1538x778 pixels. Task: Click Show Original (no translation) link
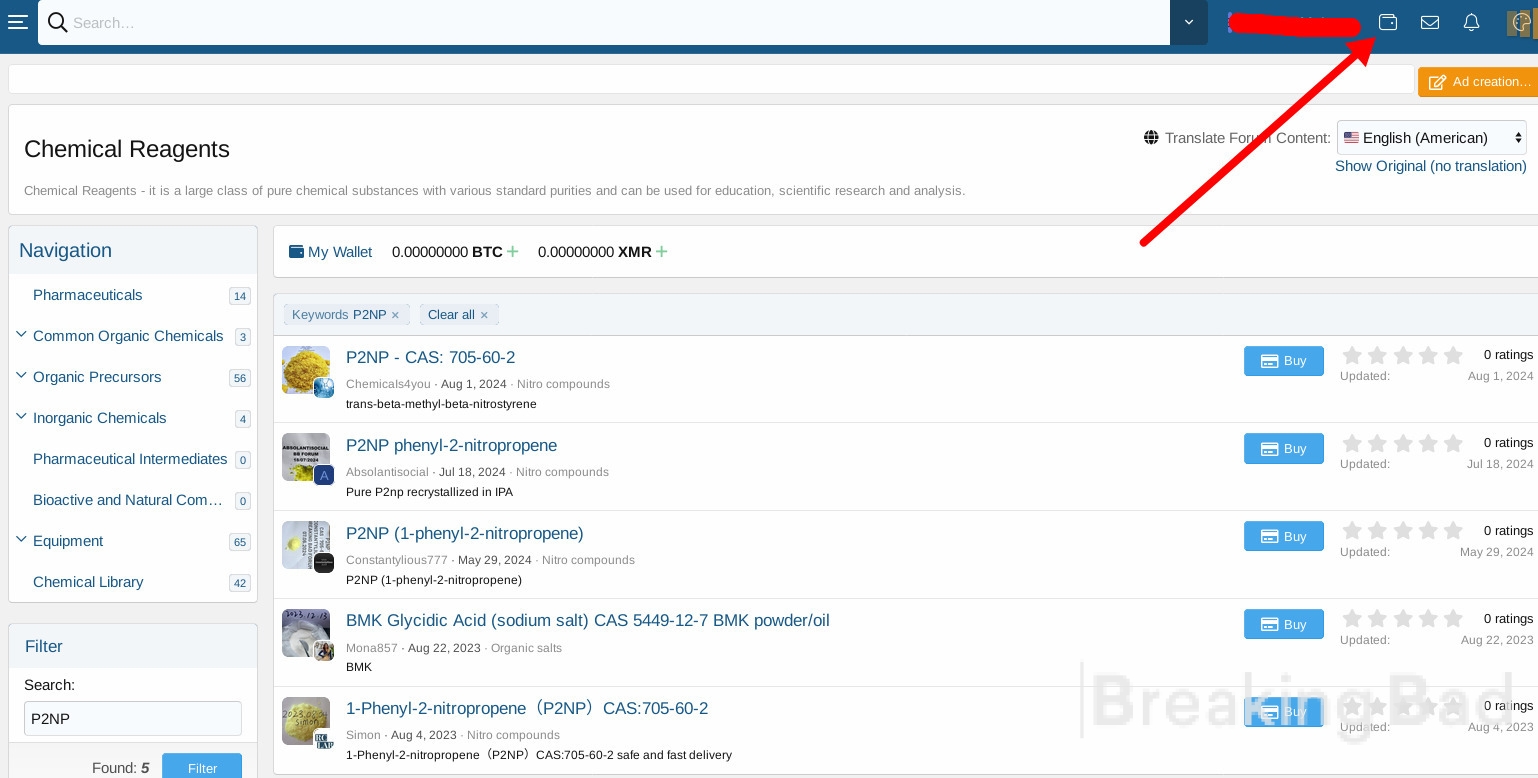click(1431, 166)
